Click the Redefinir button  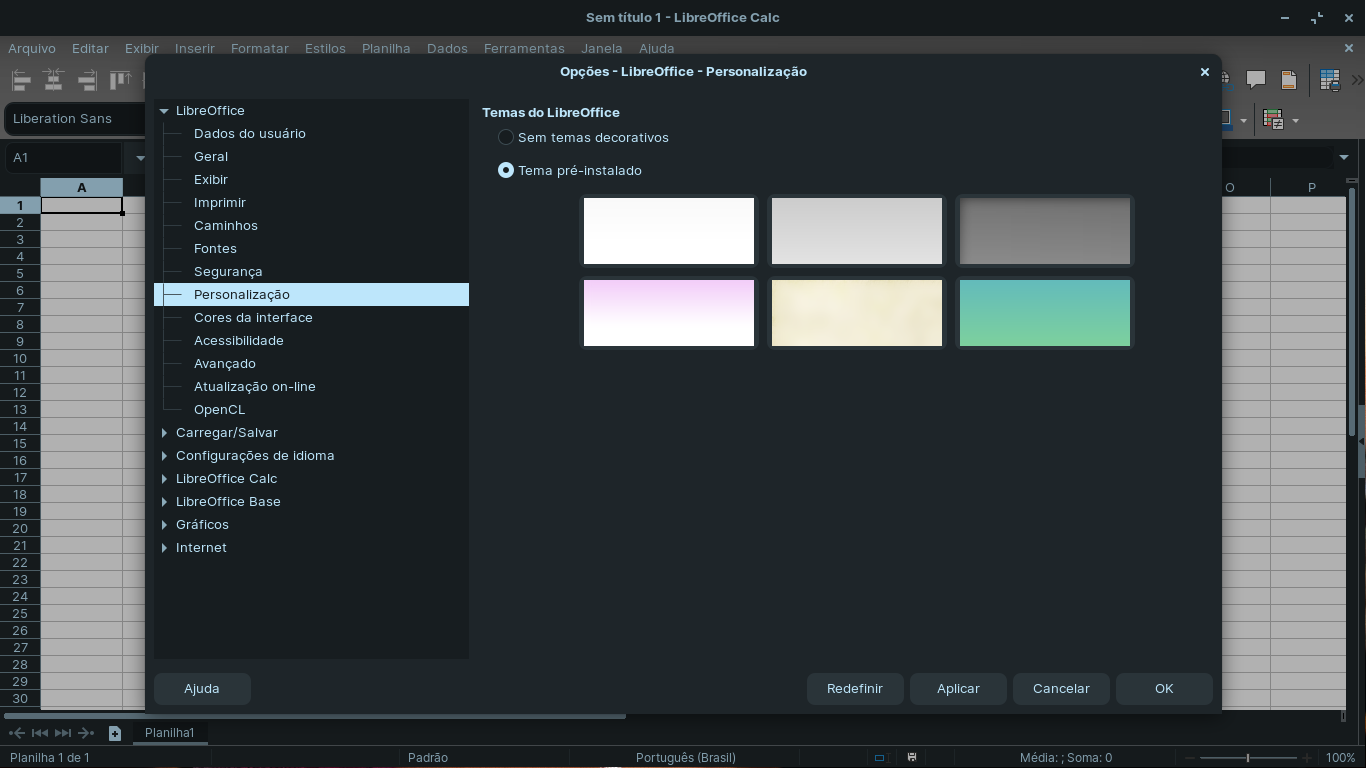pyautogui.click(x=855, y=688)
